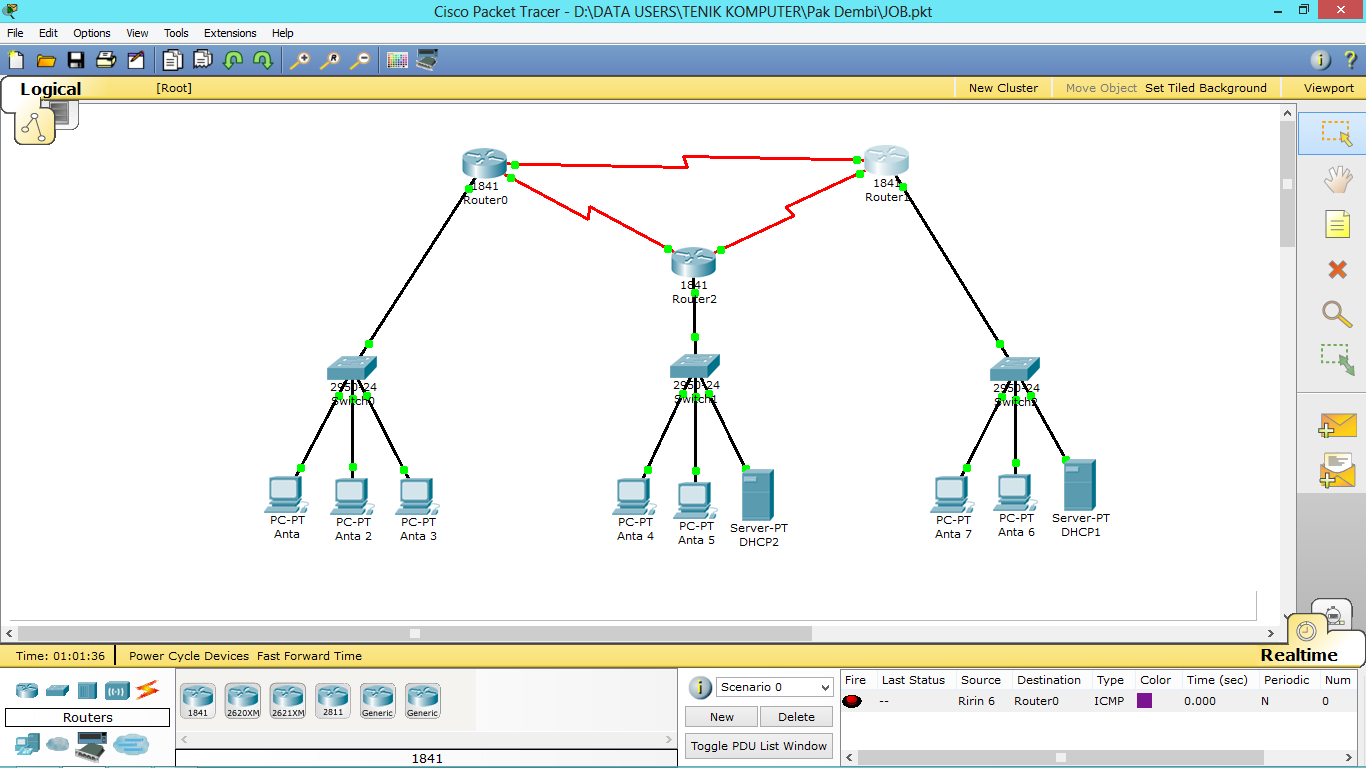Click the Paste toolbar icon
1366x768 pixels.
203,60
